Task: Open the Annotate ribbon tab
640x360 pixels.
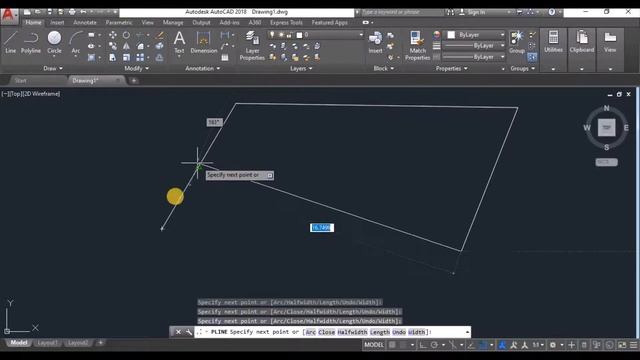Action: pos(85,22)
